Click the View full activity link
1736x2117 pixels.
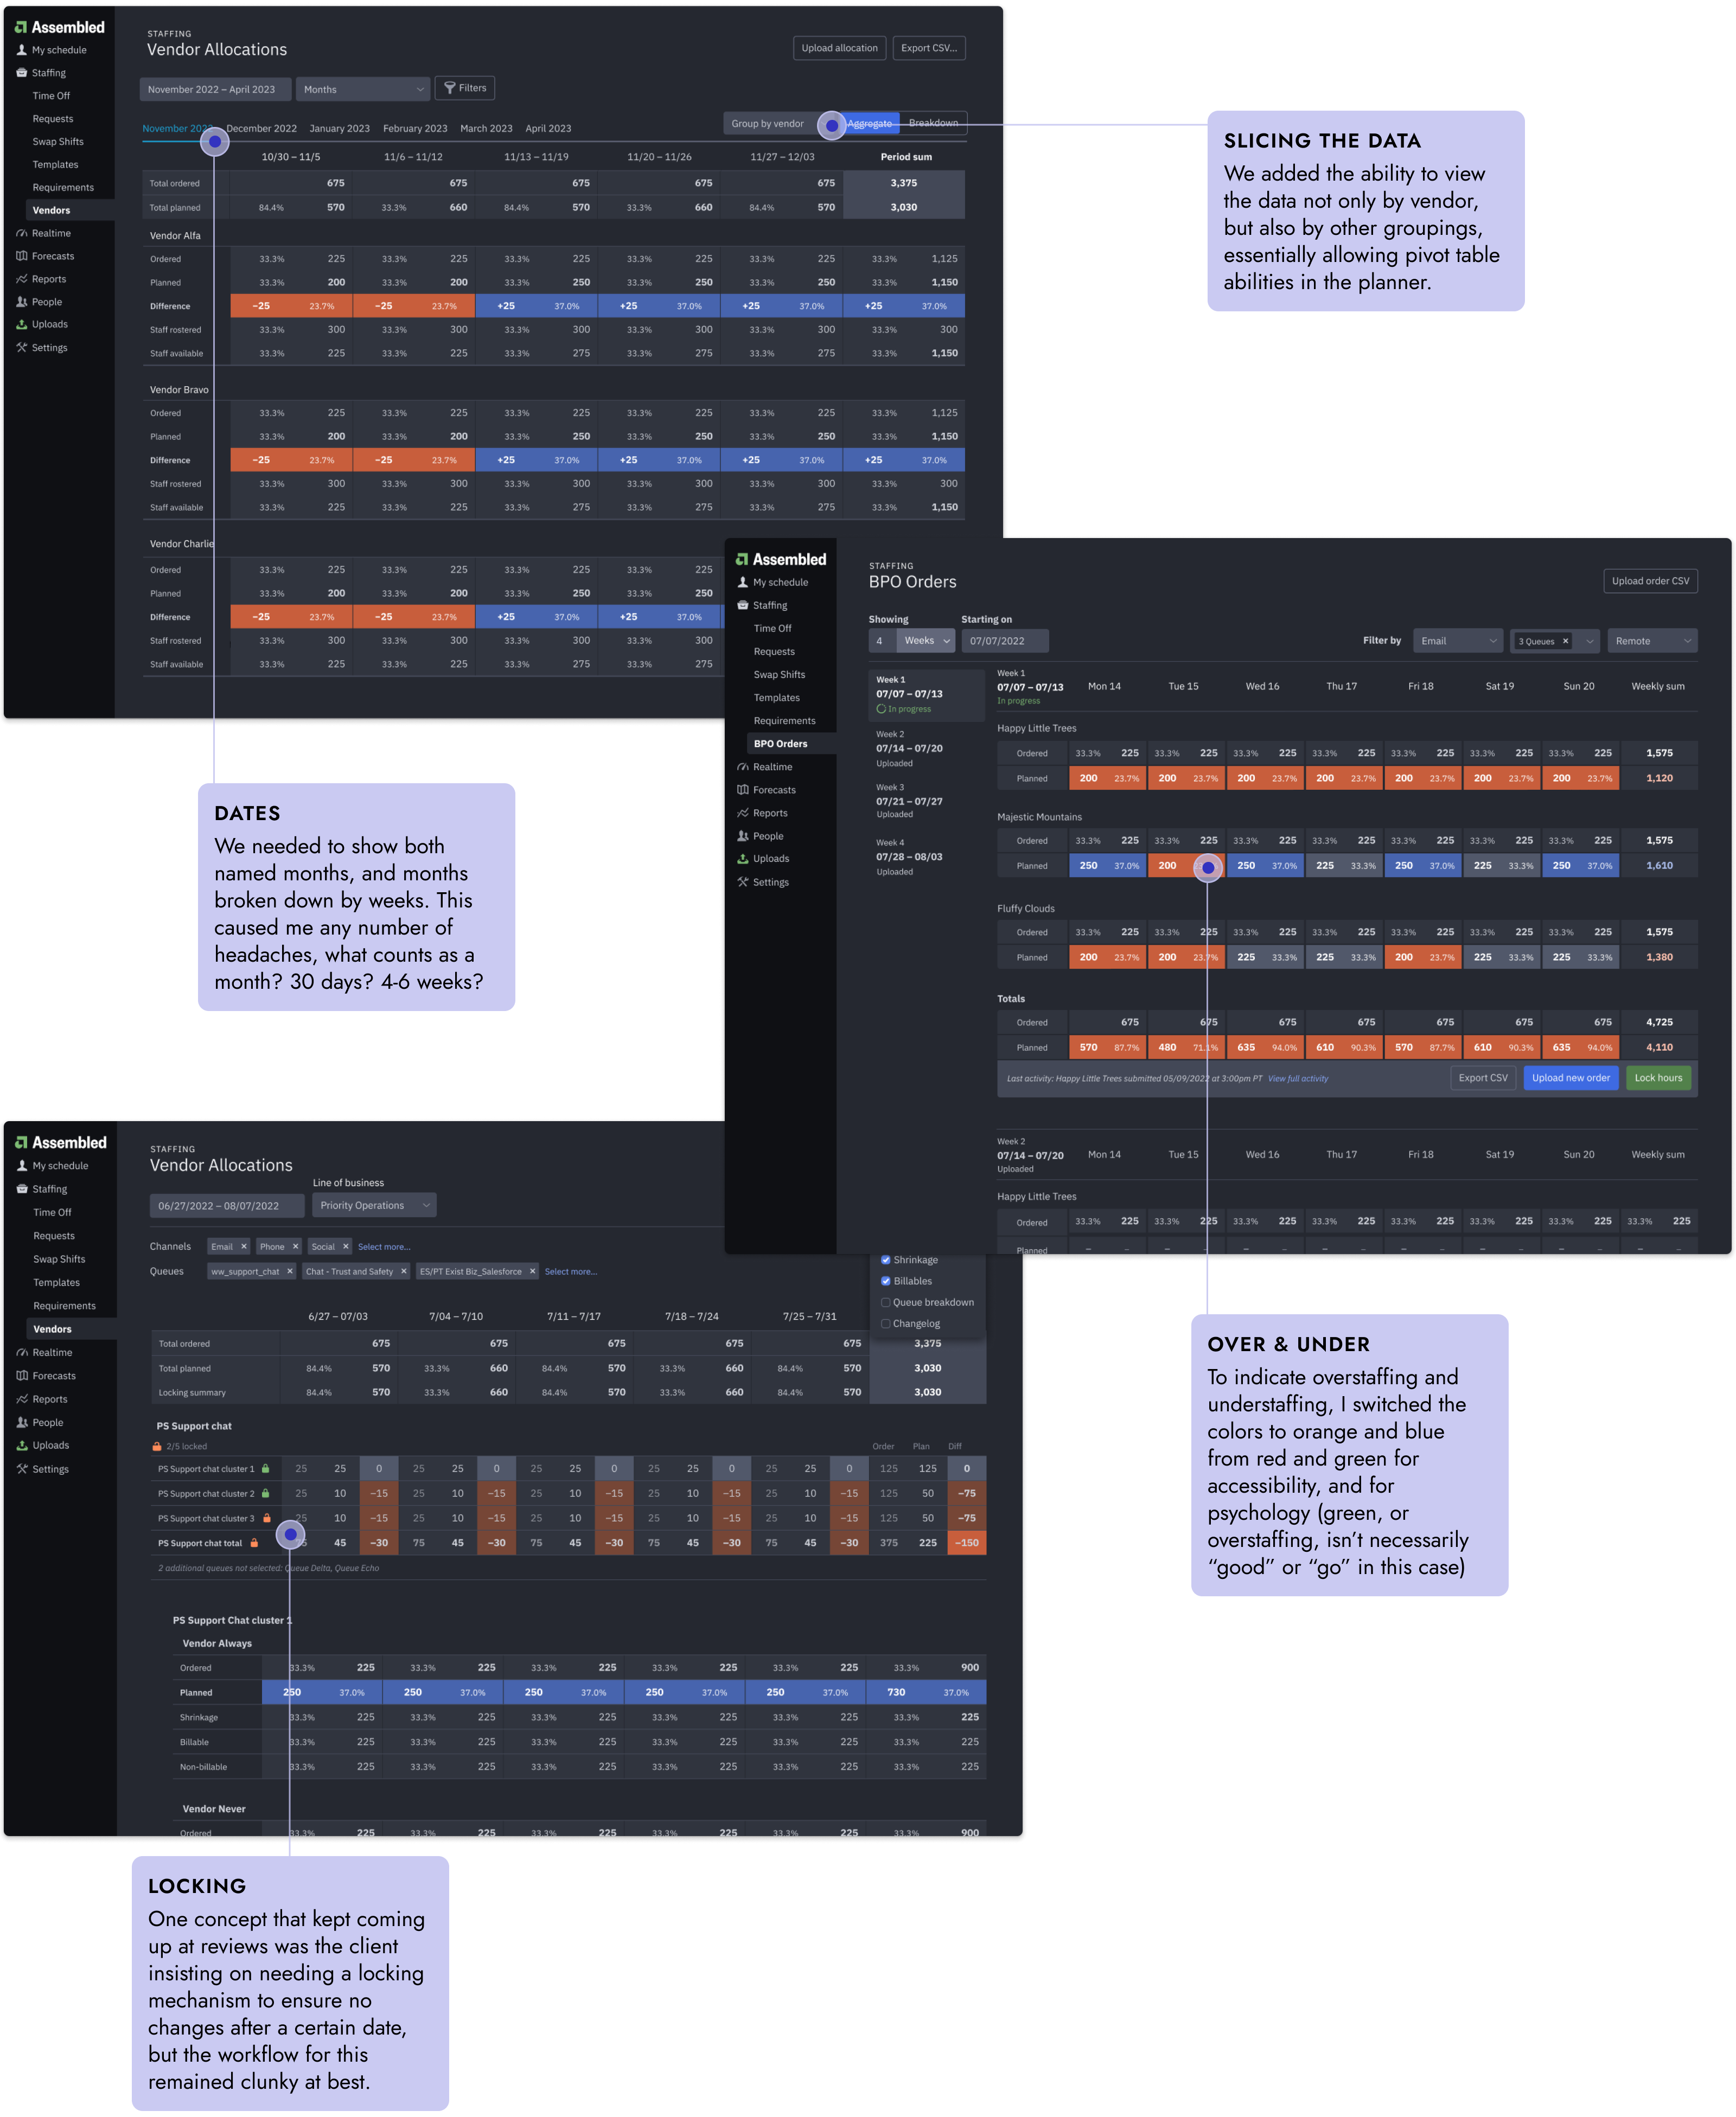coord(1298,1078)
